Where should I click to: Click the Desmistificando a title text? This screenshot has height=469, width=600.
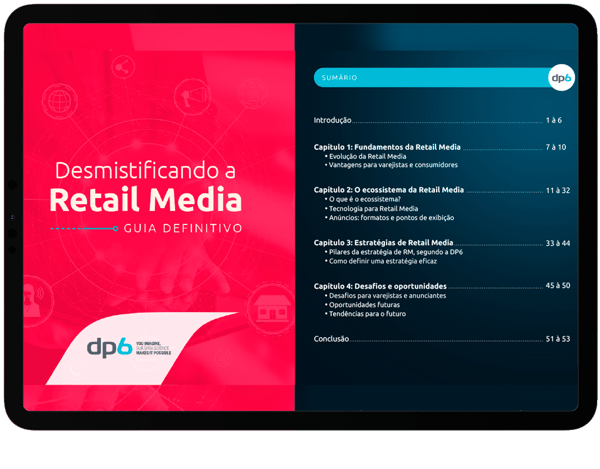pyautogui.click(x=145, y=170)
